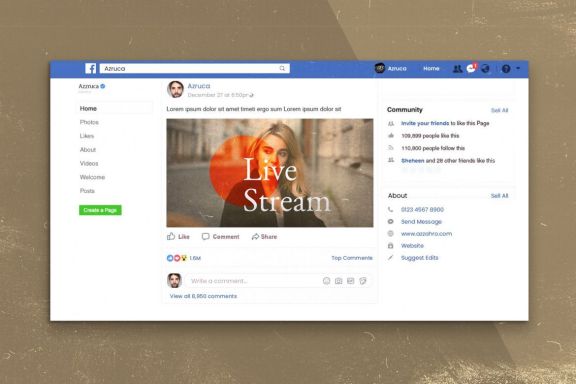The image size is (576, 384).
Task: Click the green Create a Page button
Action: click(x=100, y=210)
